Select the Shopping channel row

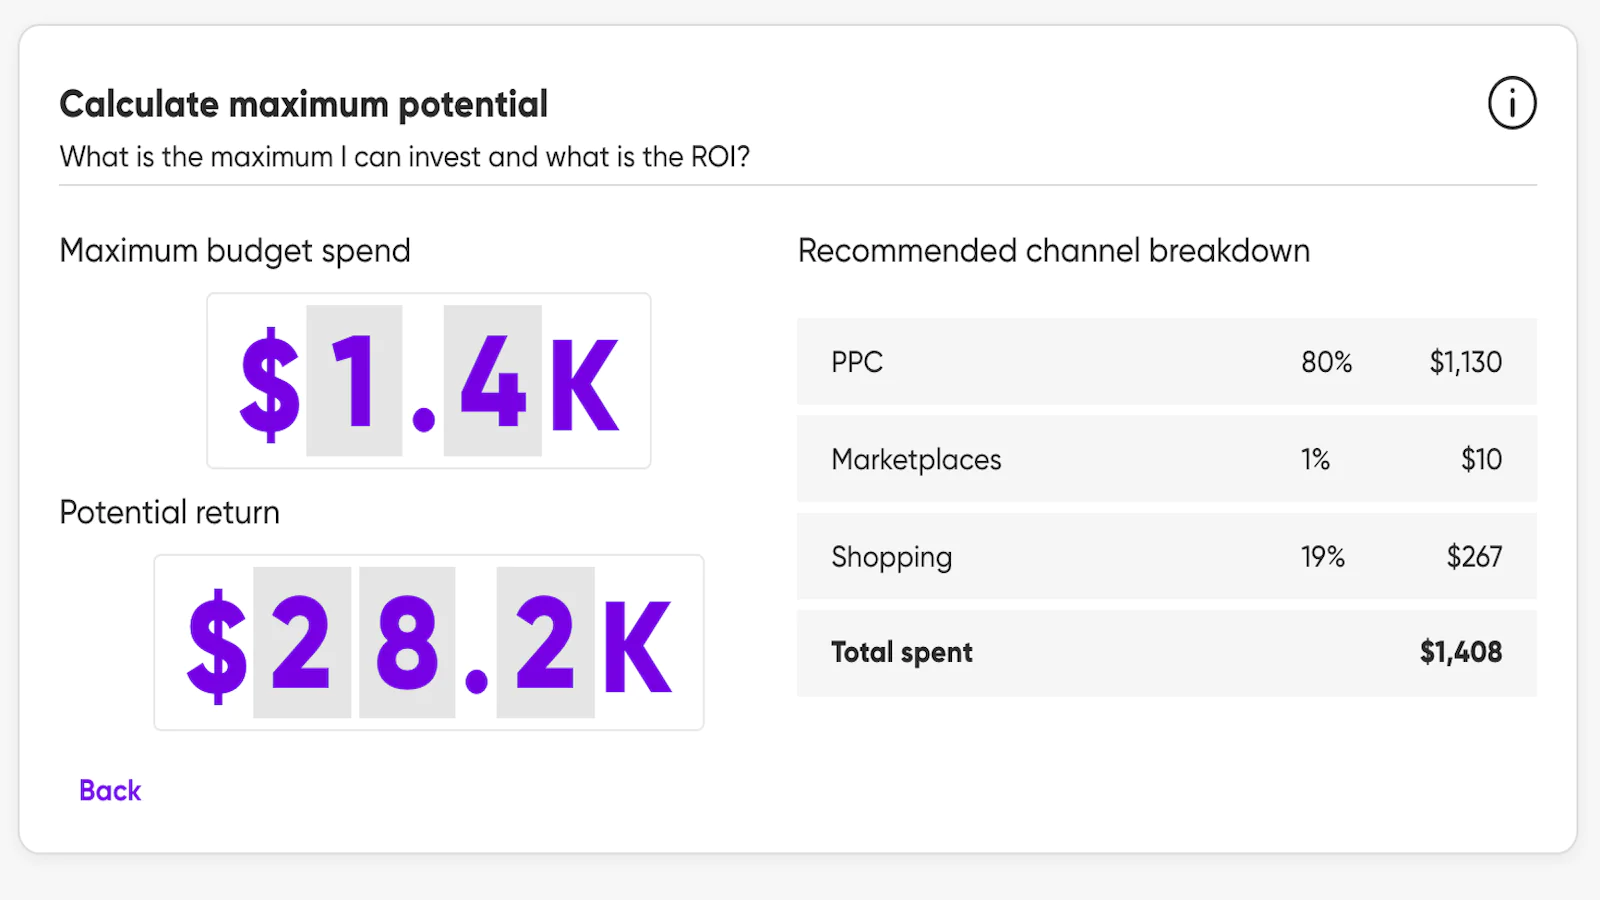(x=1166, y=556)
